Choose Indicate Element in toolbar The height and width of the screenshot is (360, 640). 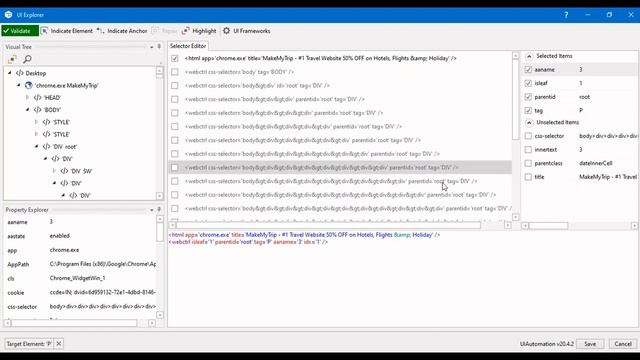[x=67, y=31]
